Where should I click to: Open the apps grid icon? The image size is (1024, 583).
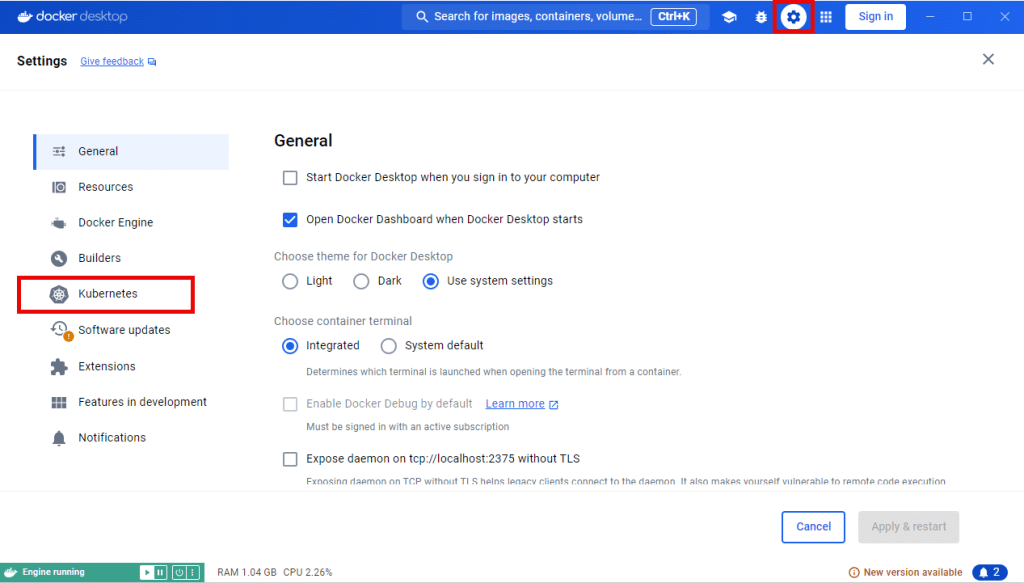pos(826,17)
